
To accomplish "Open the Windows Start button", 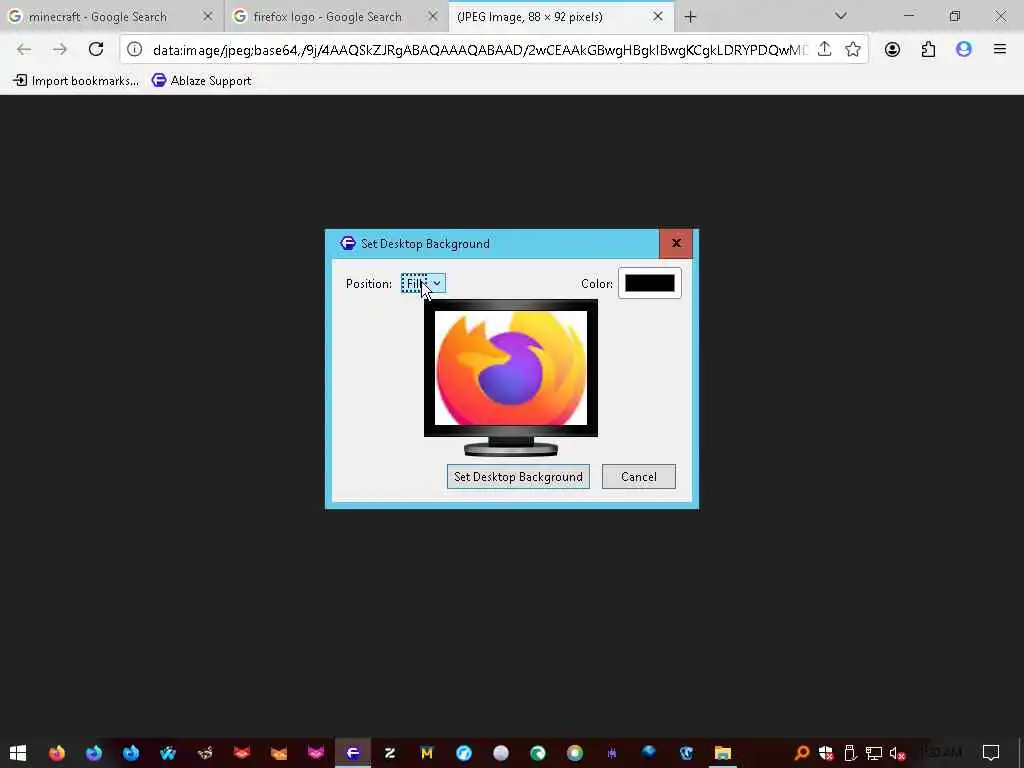I will (18, 753).
